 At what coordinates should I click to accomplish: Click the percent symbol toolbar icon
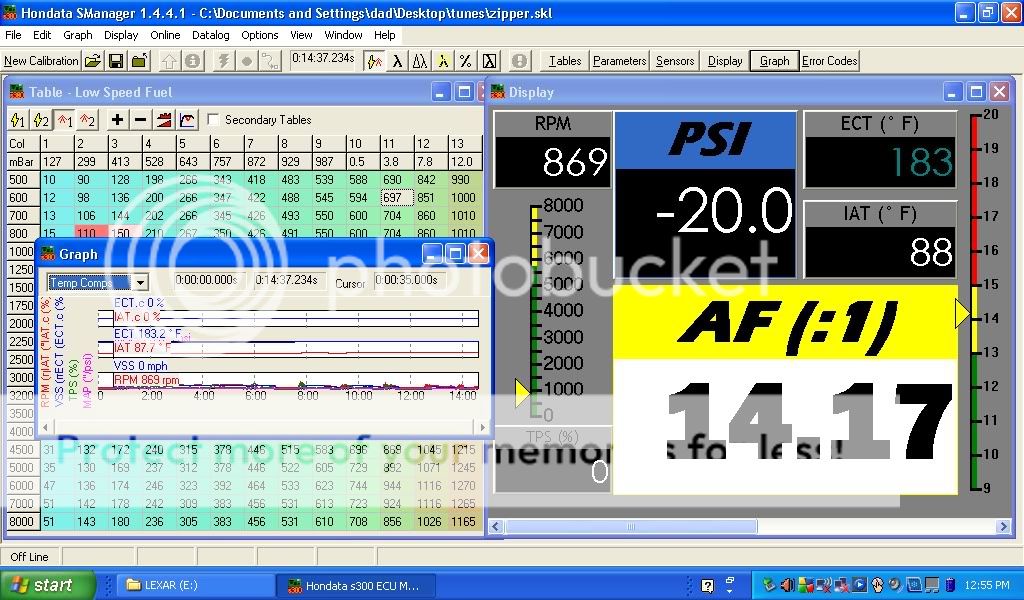pos(466,61)
